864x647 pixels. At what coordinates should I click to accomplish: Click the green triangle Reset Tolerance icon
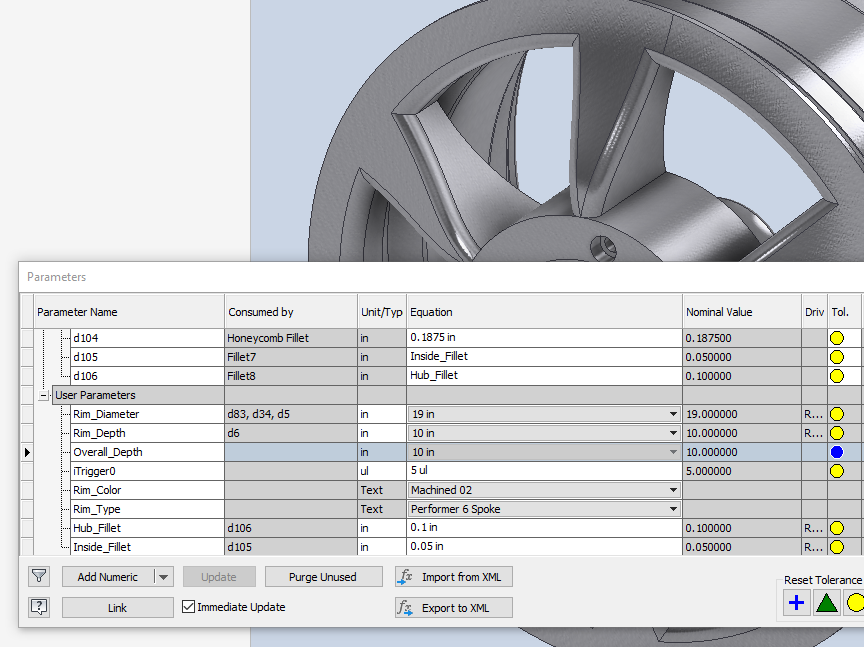(x=826, y=603)
